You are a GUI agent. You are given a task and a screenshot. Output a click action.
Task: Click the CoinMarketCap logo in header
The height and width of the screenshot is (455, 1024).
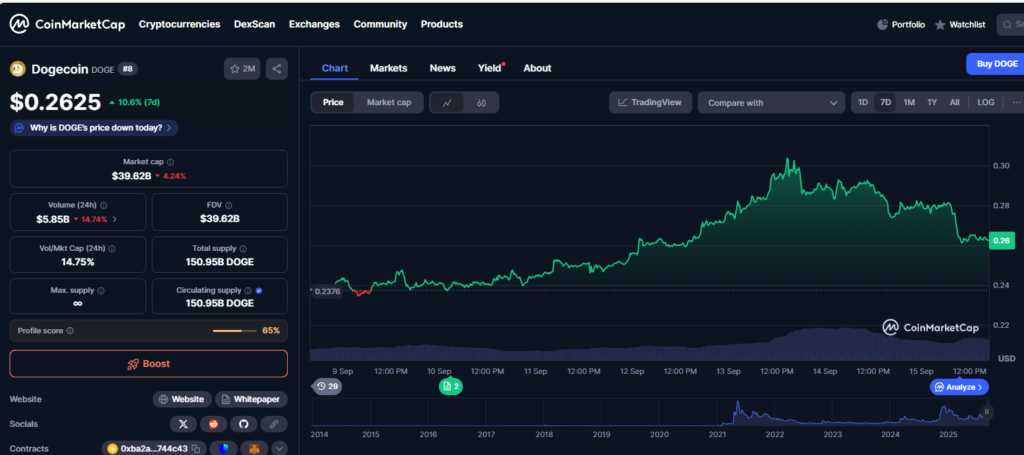coord(67,24)
